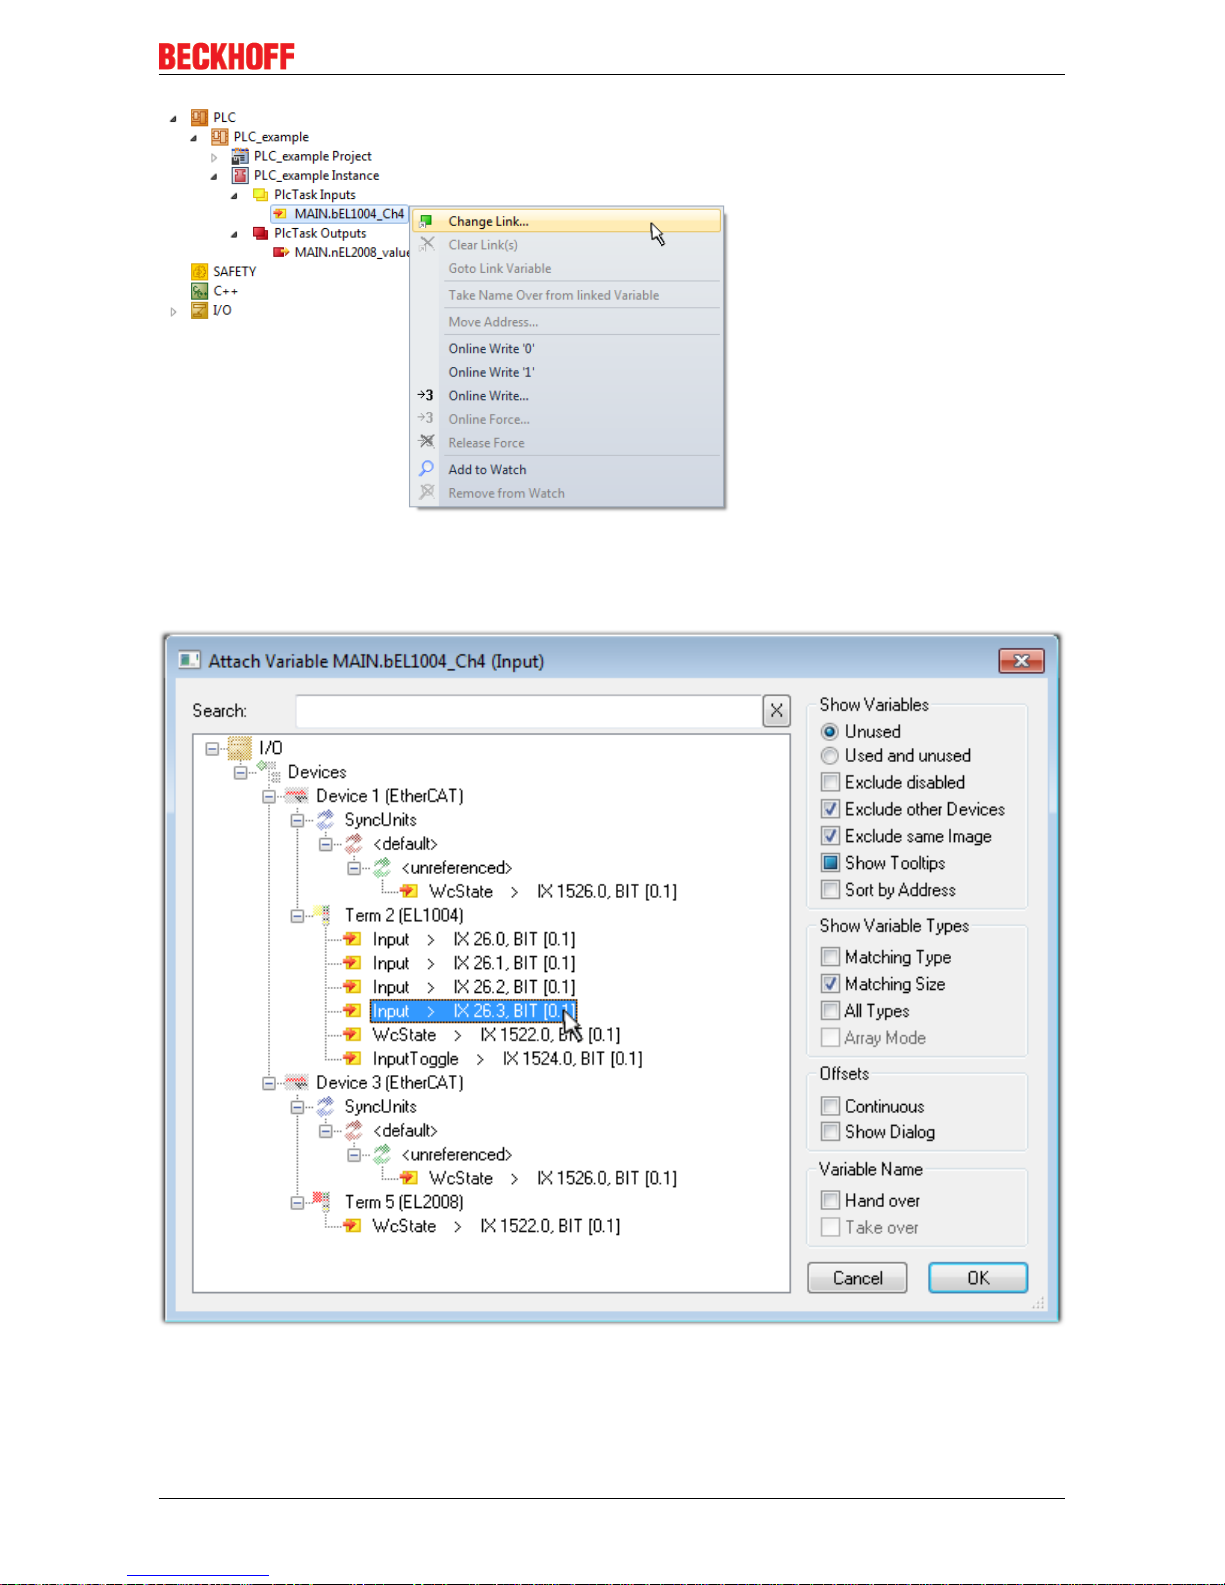Viewport: 1225px width, 1585px height.
Task: Uncheck Exclude same Image
Action: 830,836
